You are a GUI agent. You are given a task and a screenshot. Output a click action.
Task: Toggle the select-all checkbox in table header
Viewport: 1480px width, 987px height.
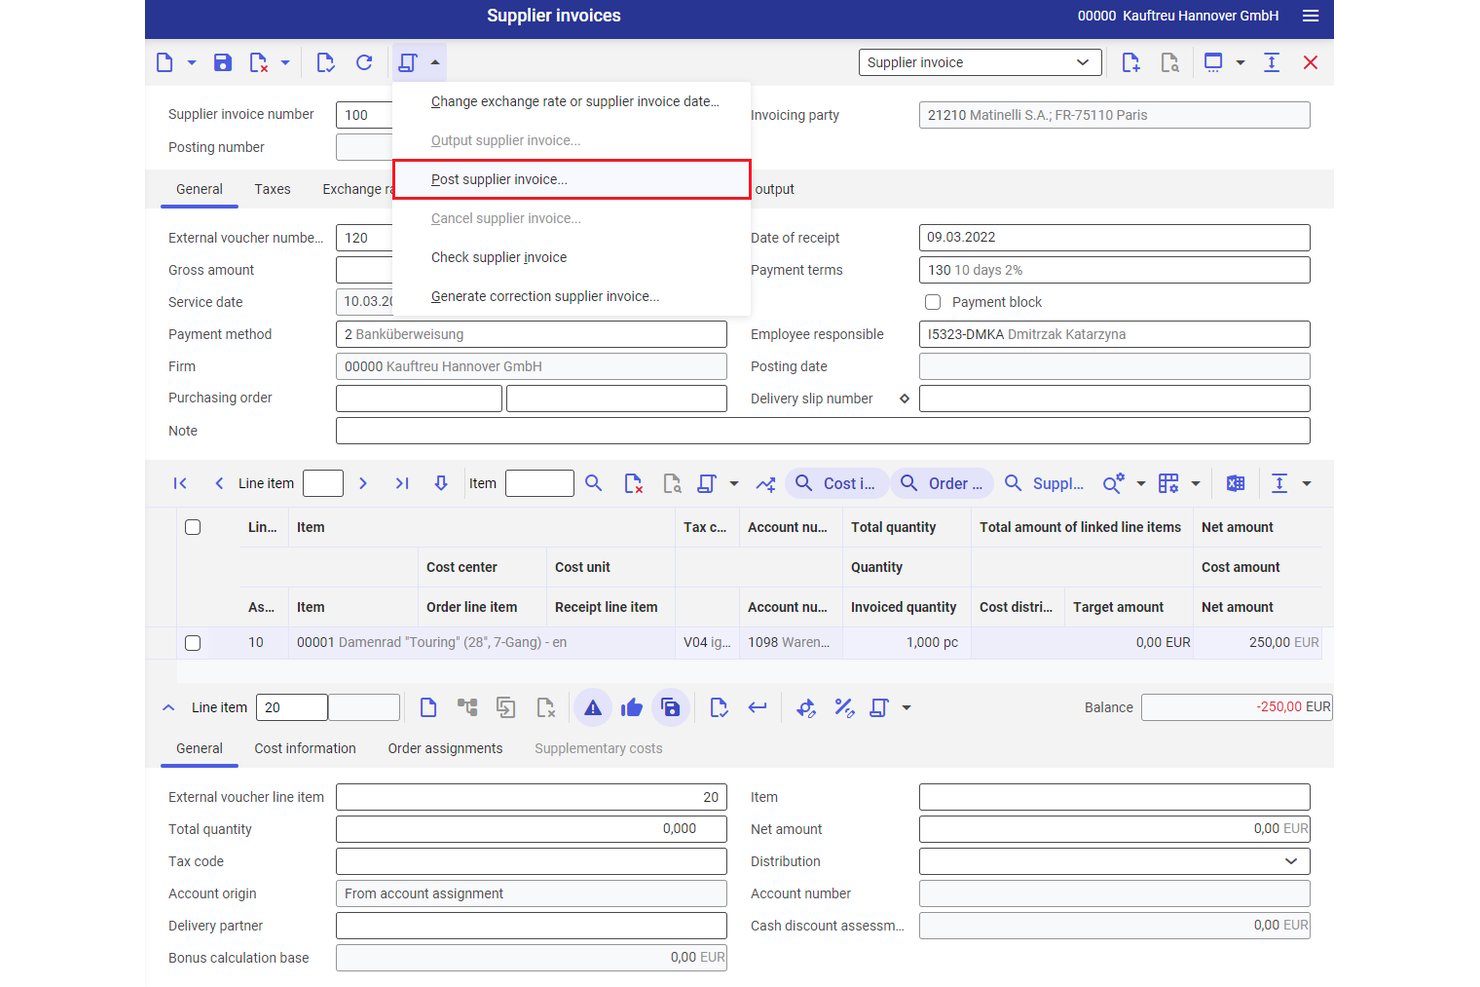pos(193,527)
